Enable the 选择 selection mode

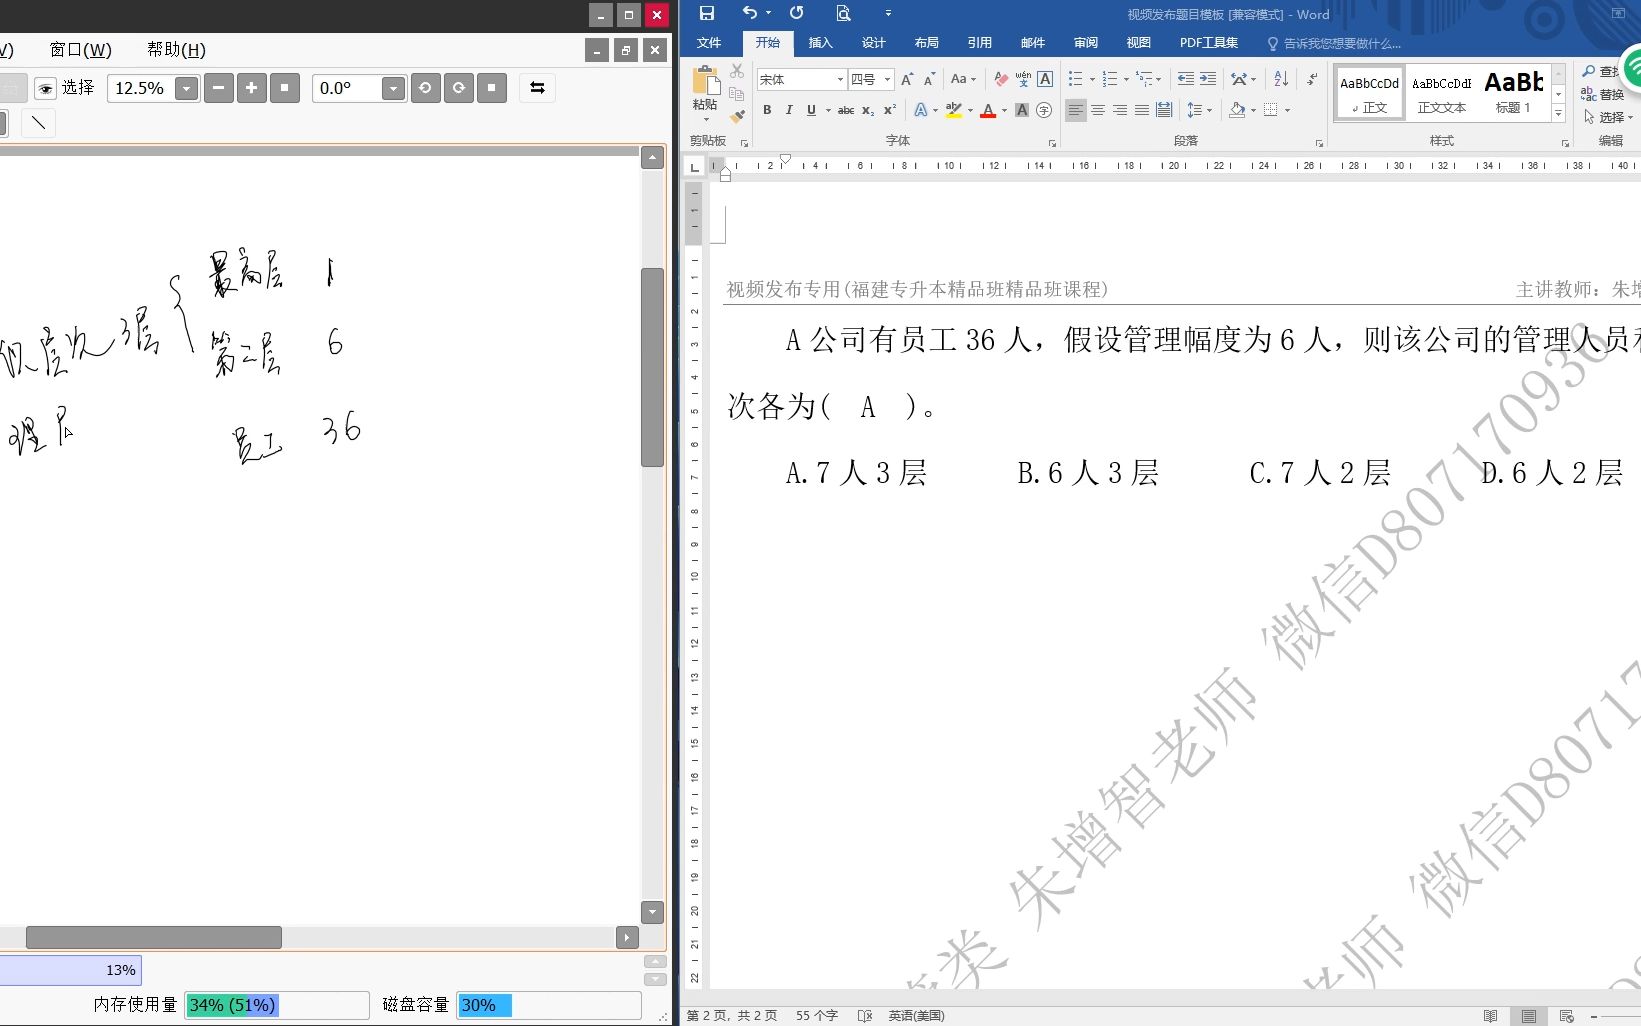click(77, 88)
